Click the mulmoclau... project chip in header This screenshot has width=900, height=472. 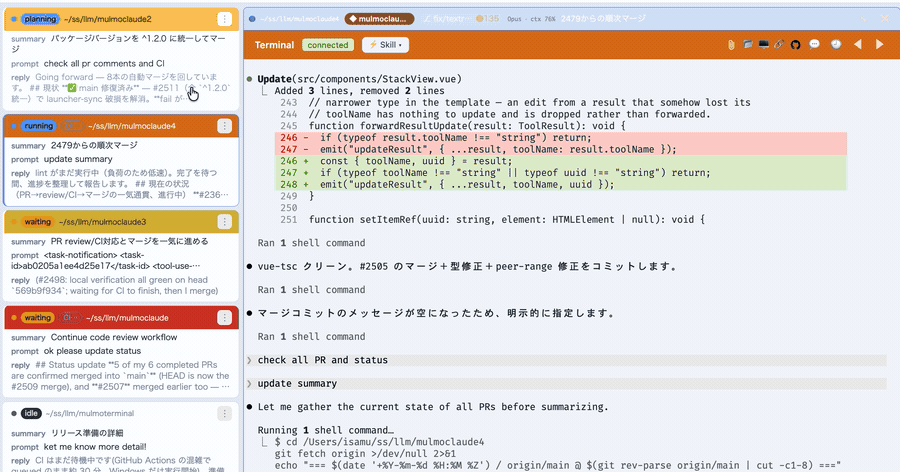[379, 19]
